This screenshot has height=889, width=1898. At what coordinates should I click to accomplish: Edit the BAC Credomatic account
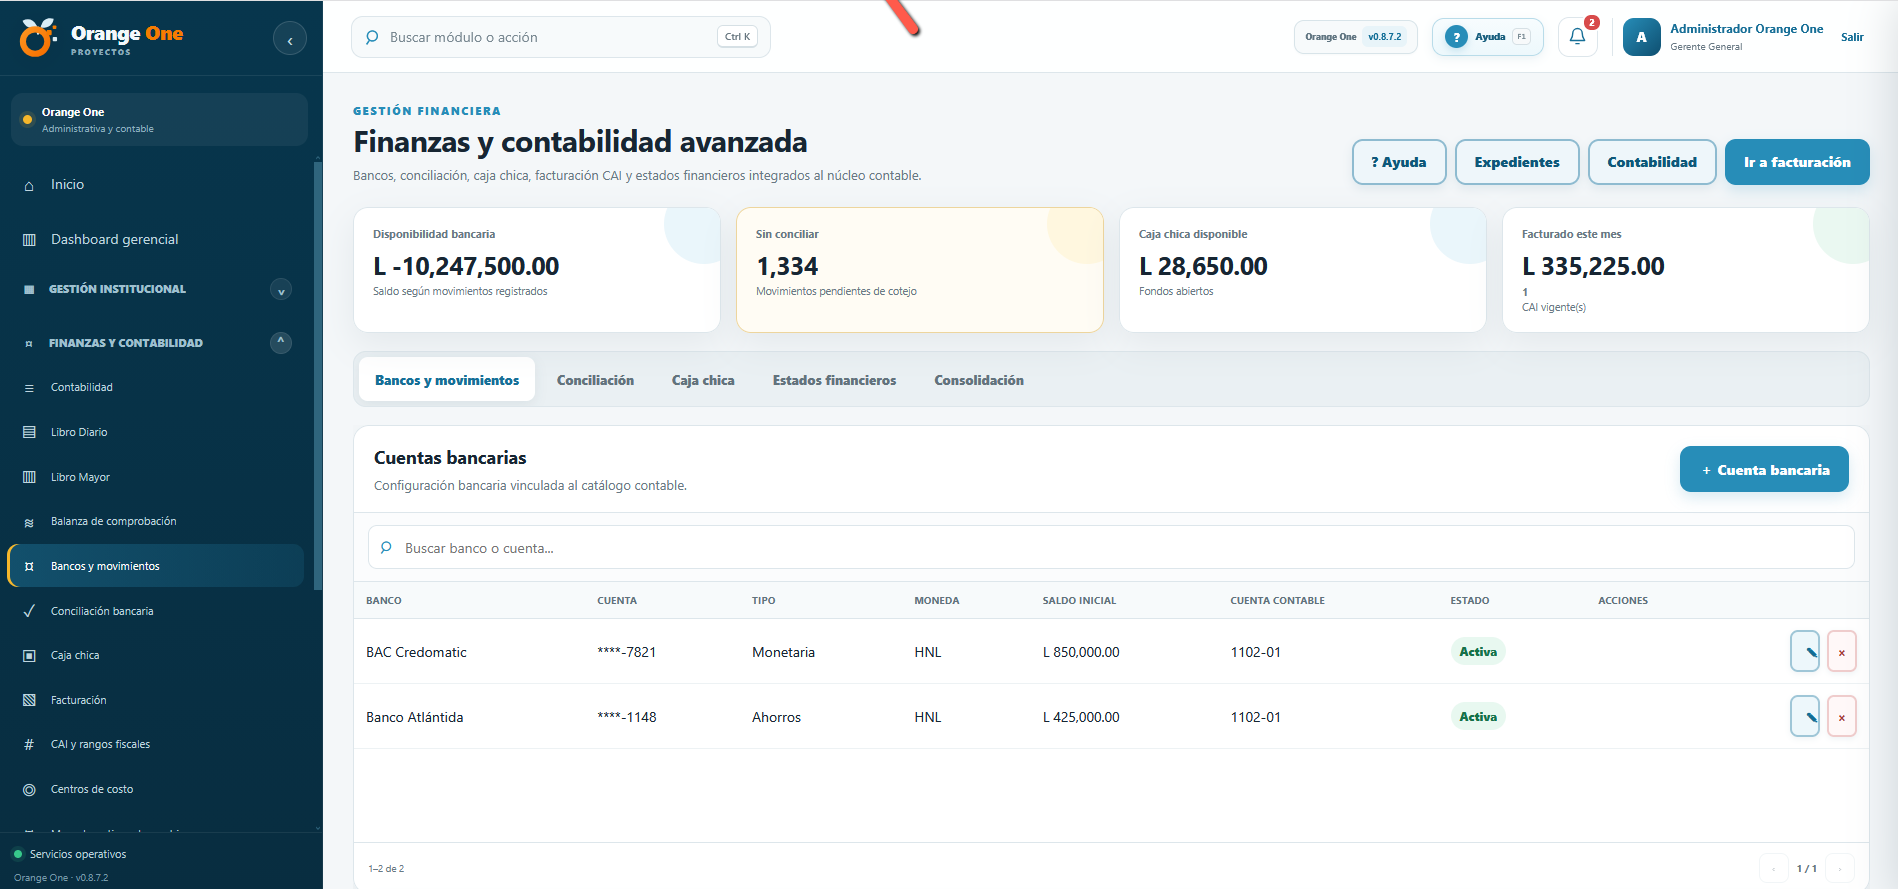coord(1805,652)
